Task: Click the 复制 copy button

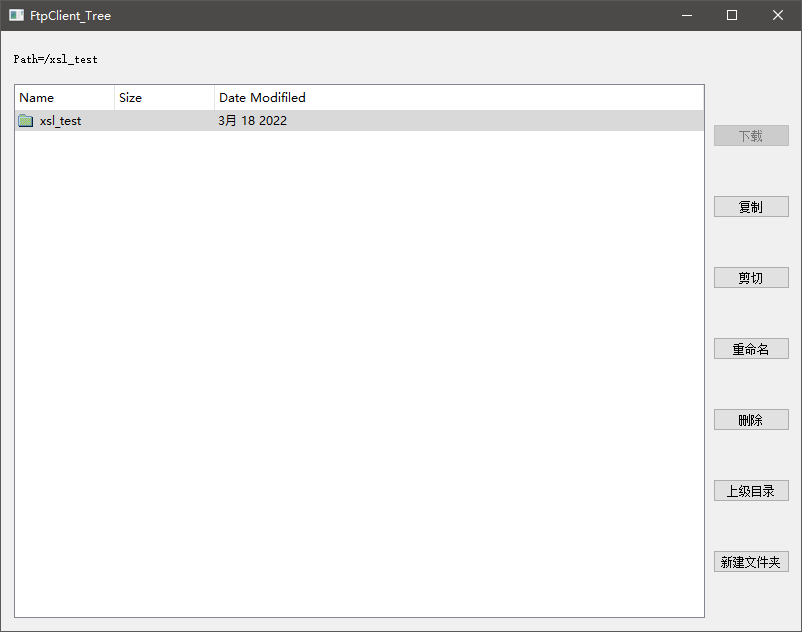Action: (751, 207)
